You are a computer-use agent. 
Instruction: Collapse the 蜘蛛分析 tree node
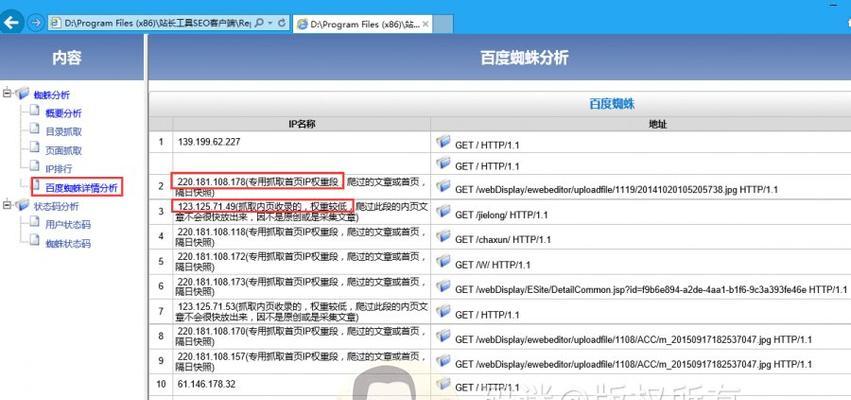[7, 93]
